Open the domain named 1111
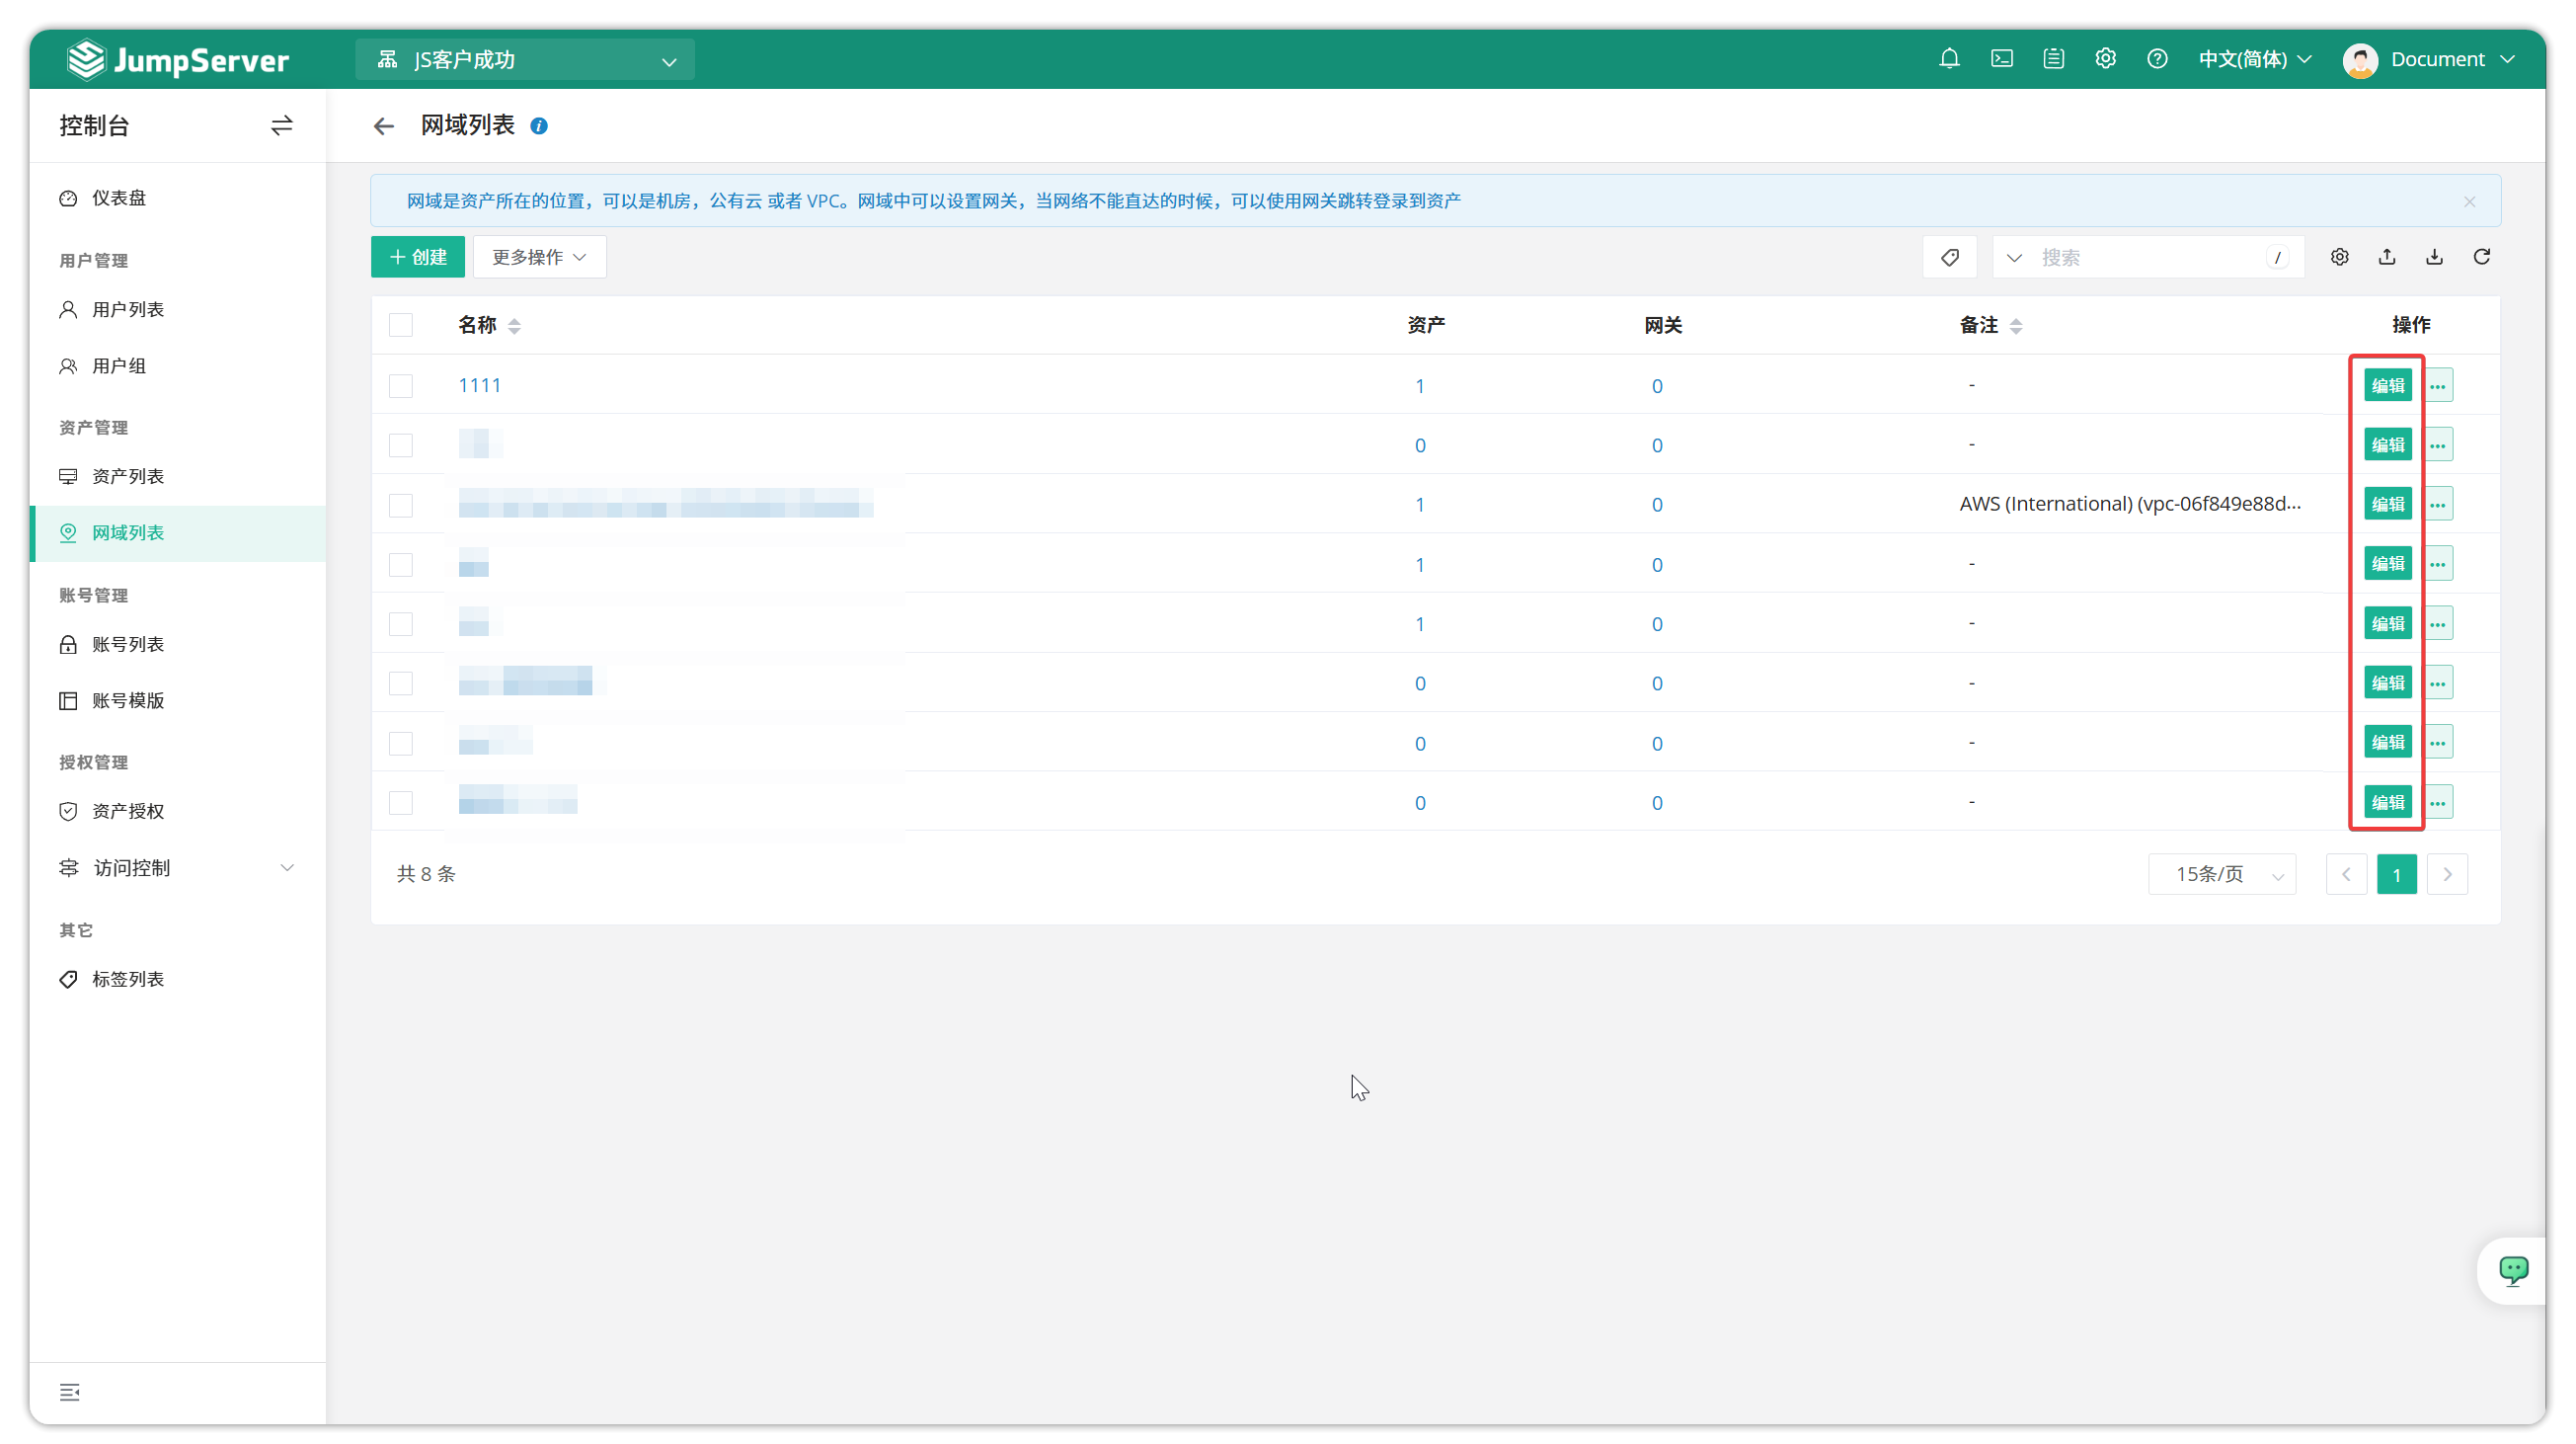The image size is (2576, 1444). [x=480, y=385]
